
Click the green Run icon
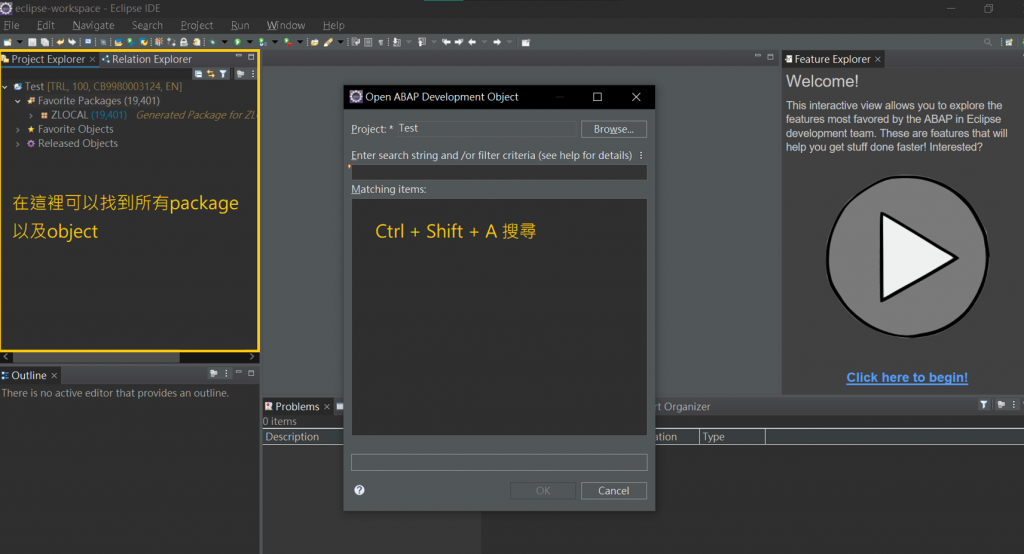coord(237,42)
